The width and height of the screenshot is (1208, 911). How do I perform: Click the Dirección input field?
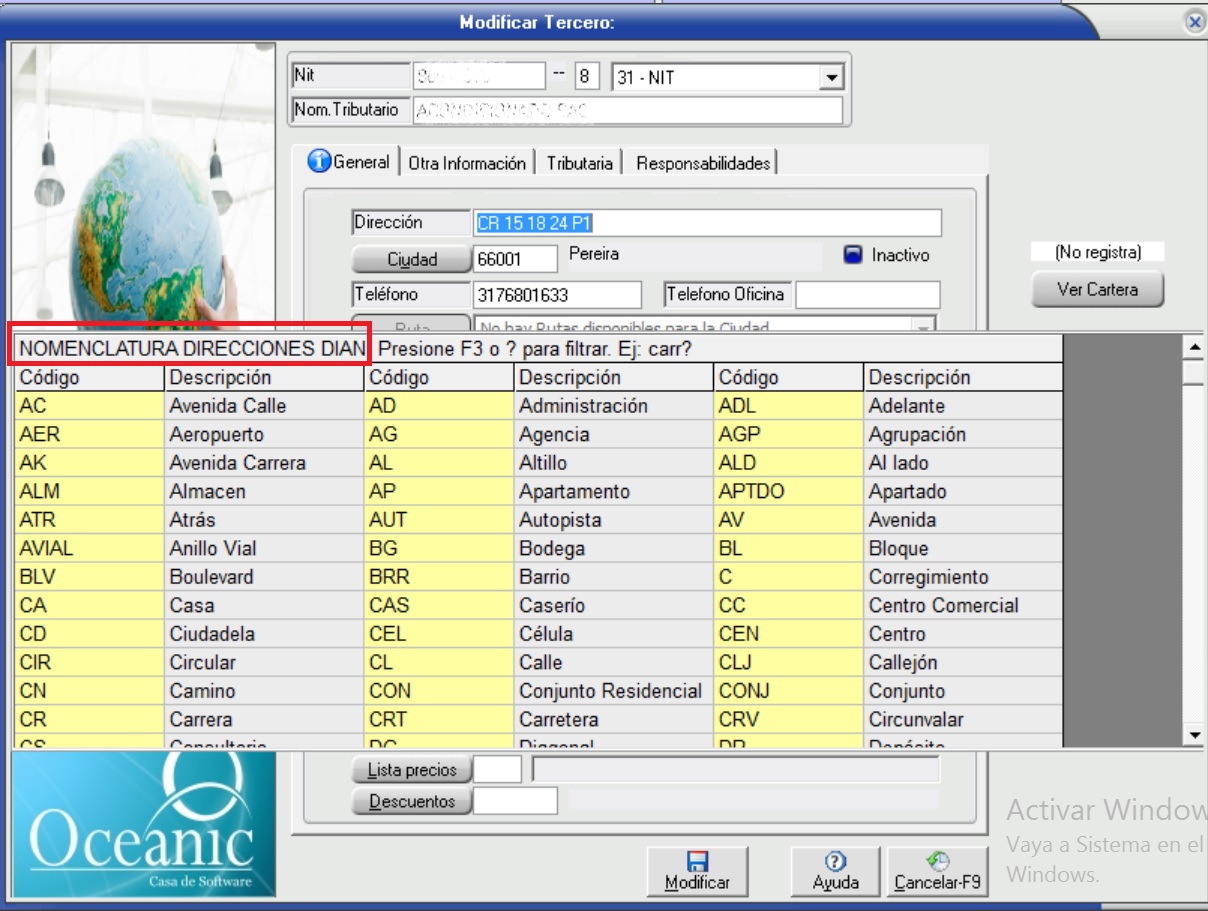point(706,223)
